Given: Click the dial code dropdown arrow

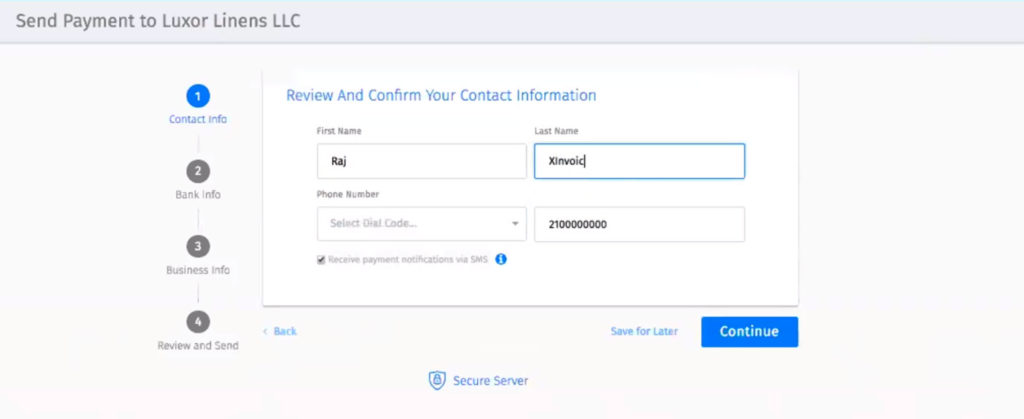Looking at the screenshot, I should tap(515, 224).
